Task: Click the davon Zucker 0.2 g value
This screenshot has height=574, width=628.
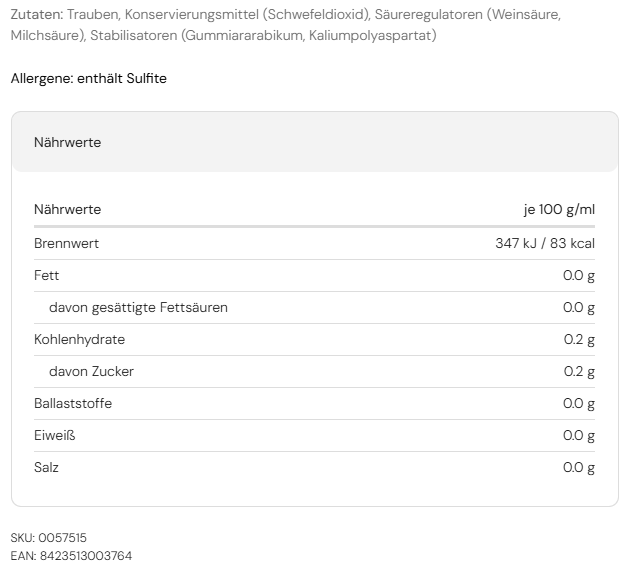Action: (578, 371)
